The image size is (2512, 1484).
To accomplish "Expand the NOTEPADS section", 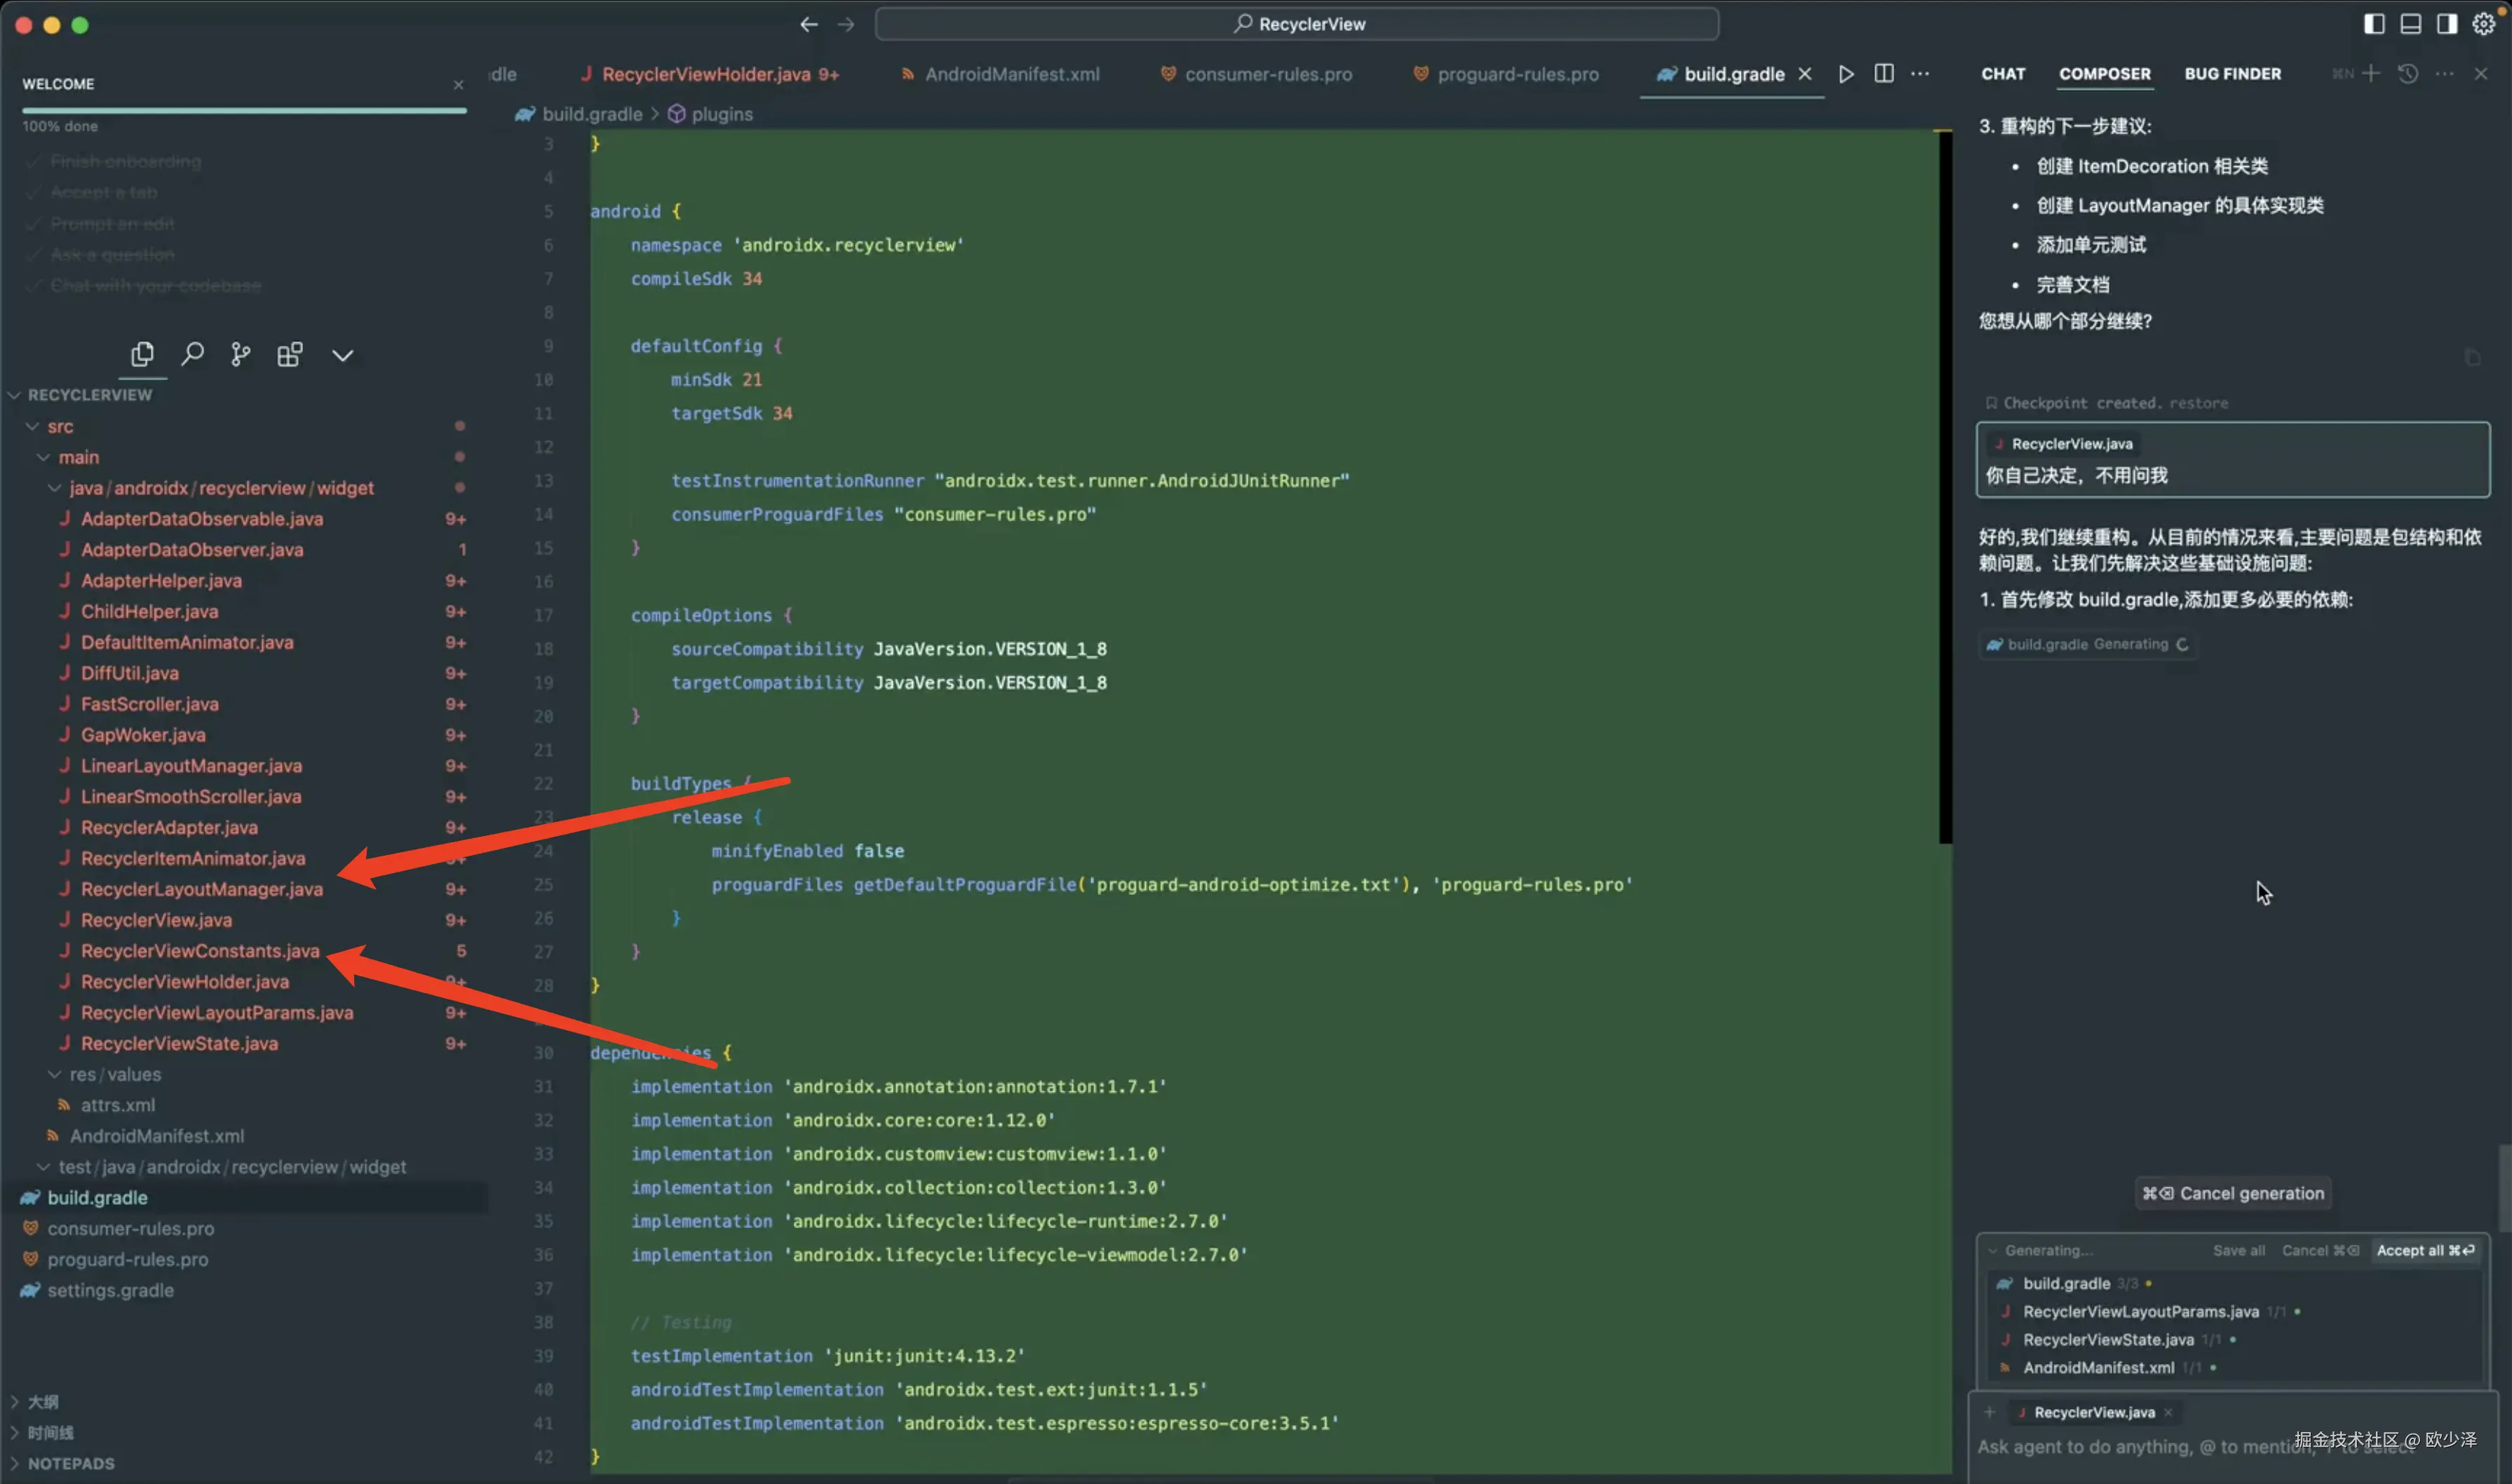I will 70,1464.
